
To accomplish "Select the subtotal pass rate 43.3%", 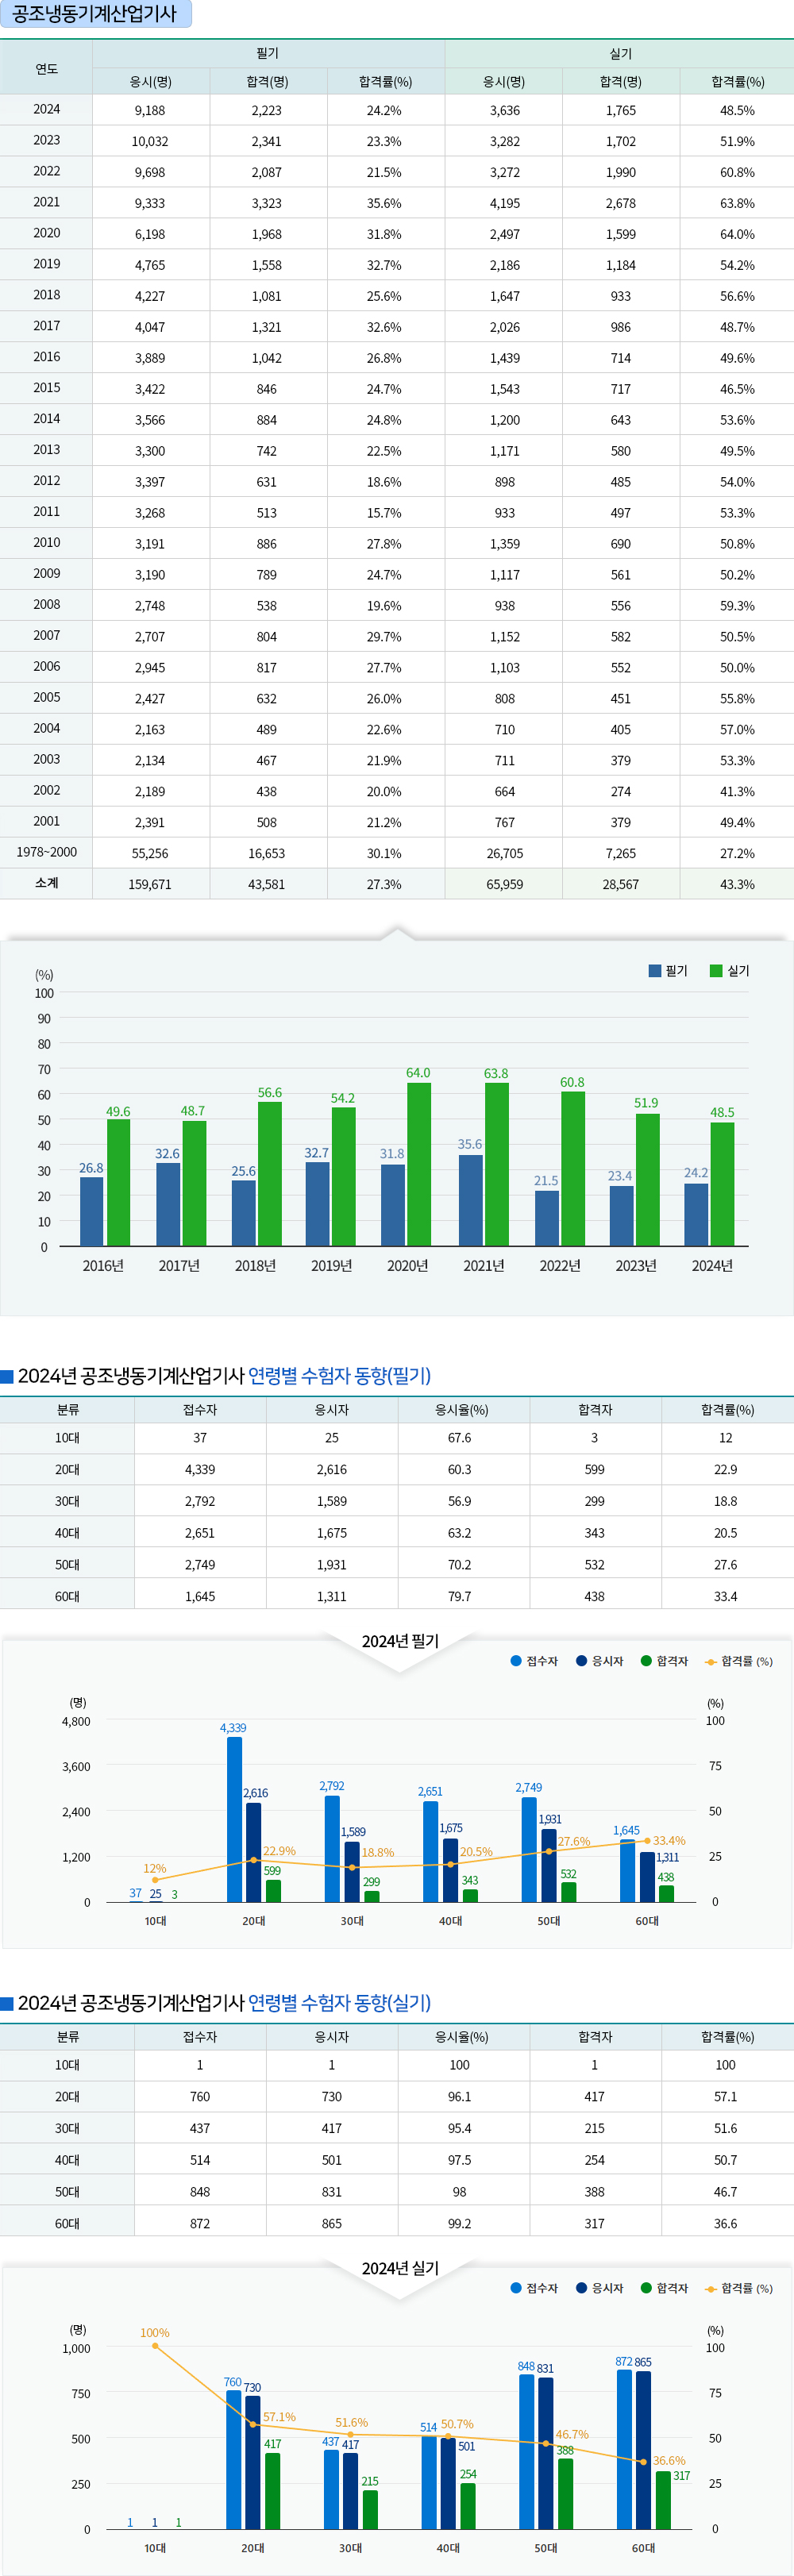I will [737, 884].
